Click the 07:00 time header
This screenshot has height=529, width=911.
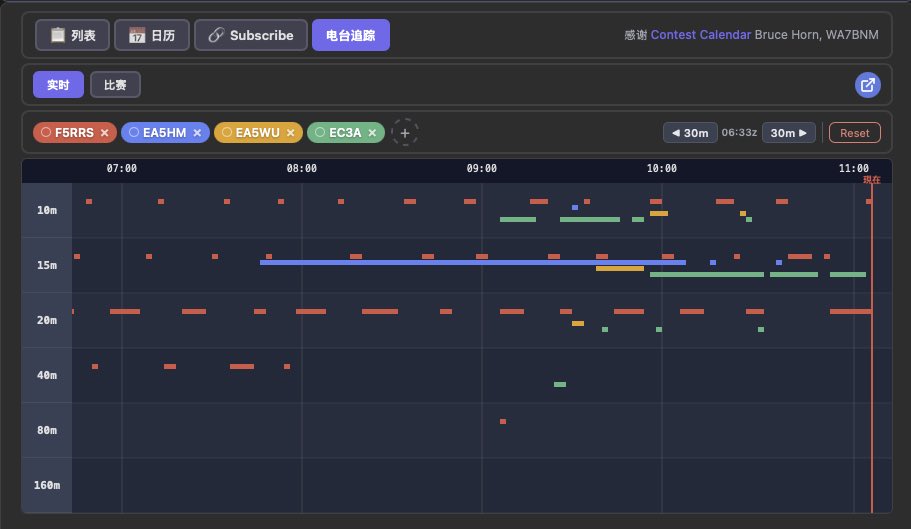click(x=121, y=168)
